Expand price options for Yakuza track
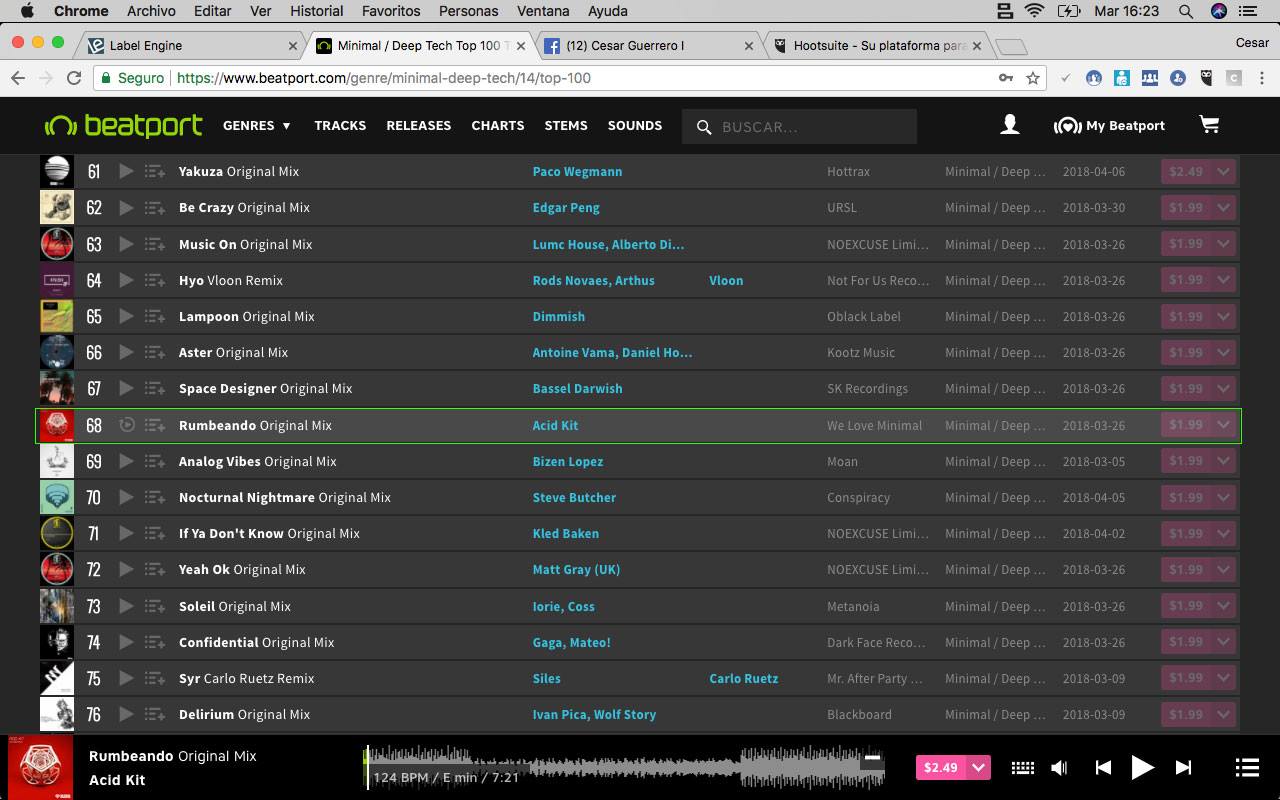This screenshot has height=800, width=1280. coord(1223,171)
